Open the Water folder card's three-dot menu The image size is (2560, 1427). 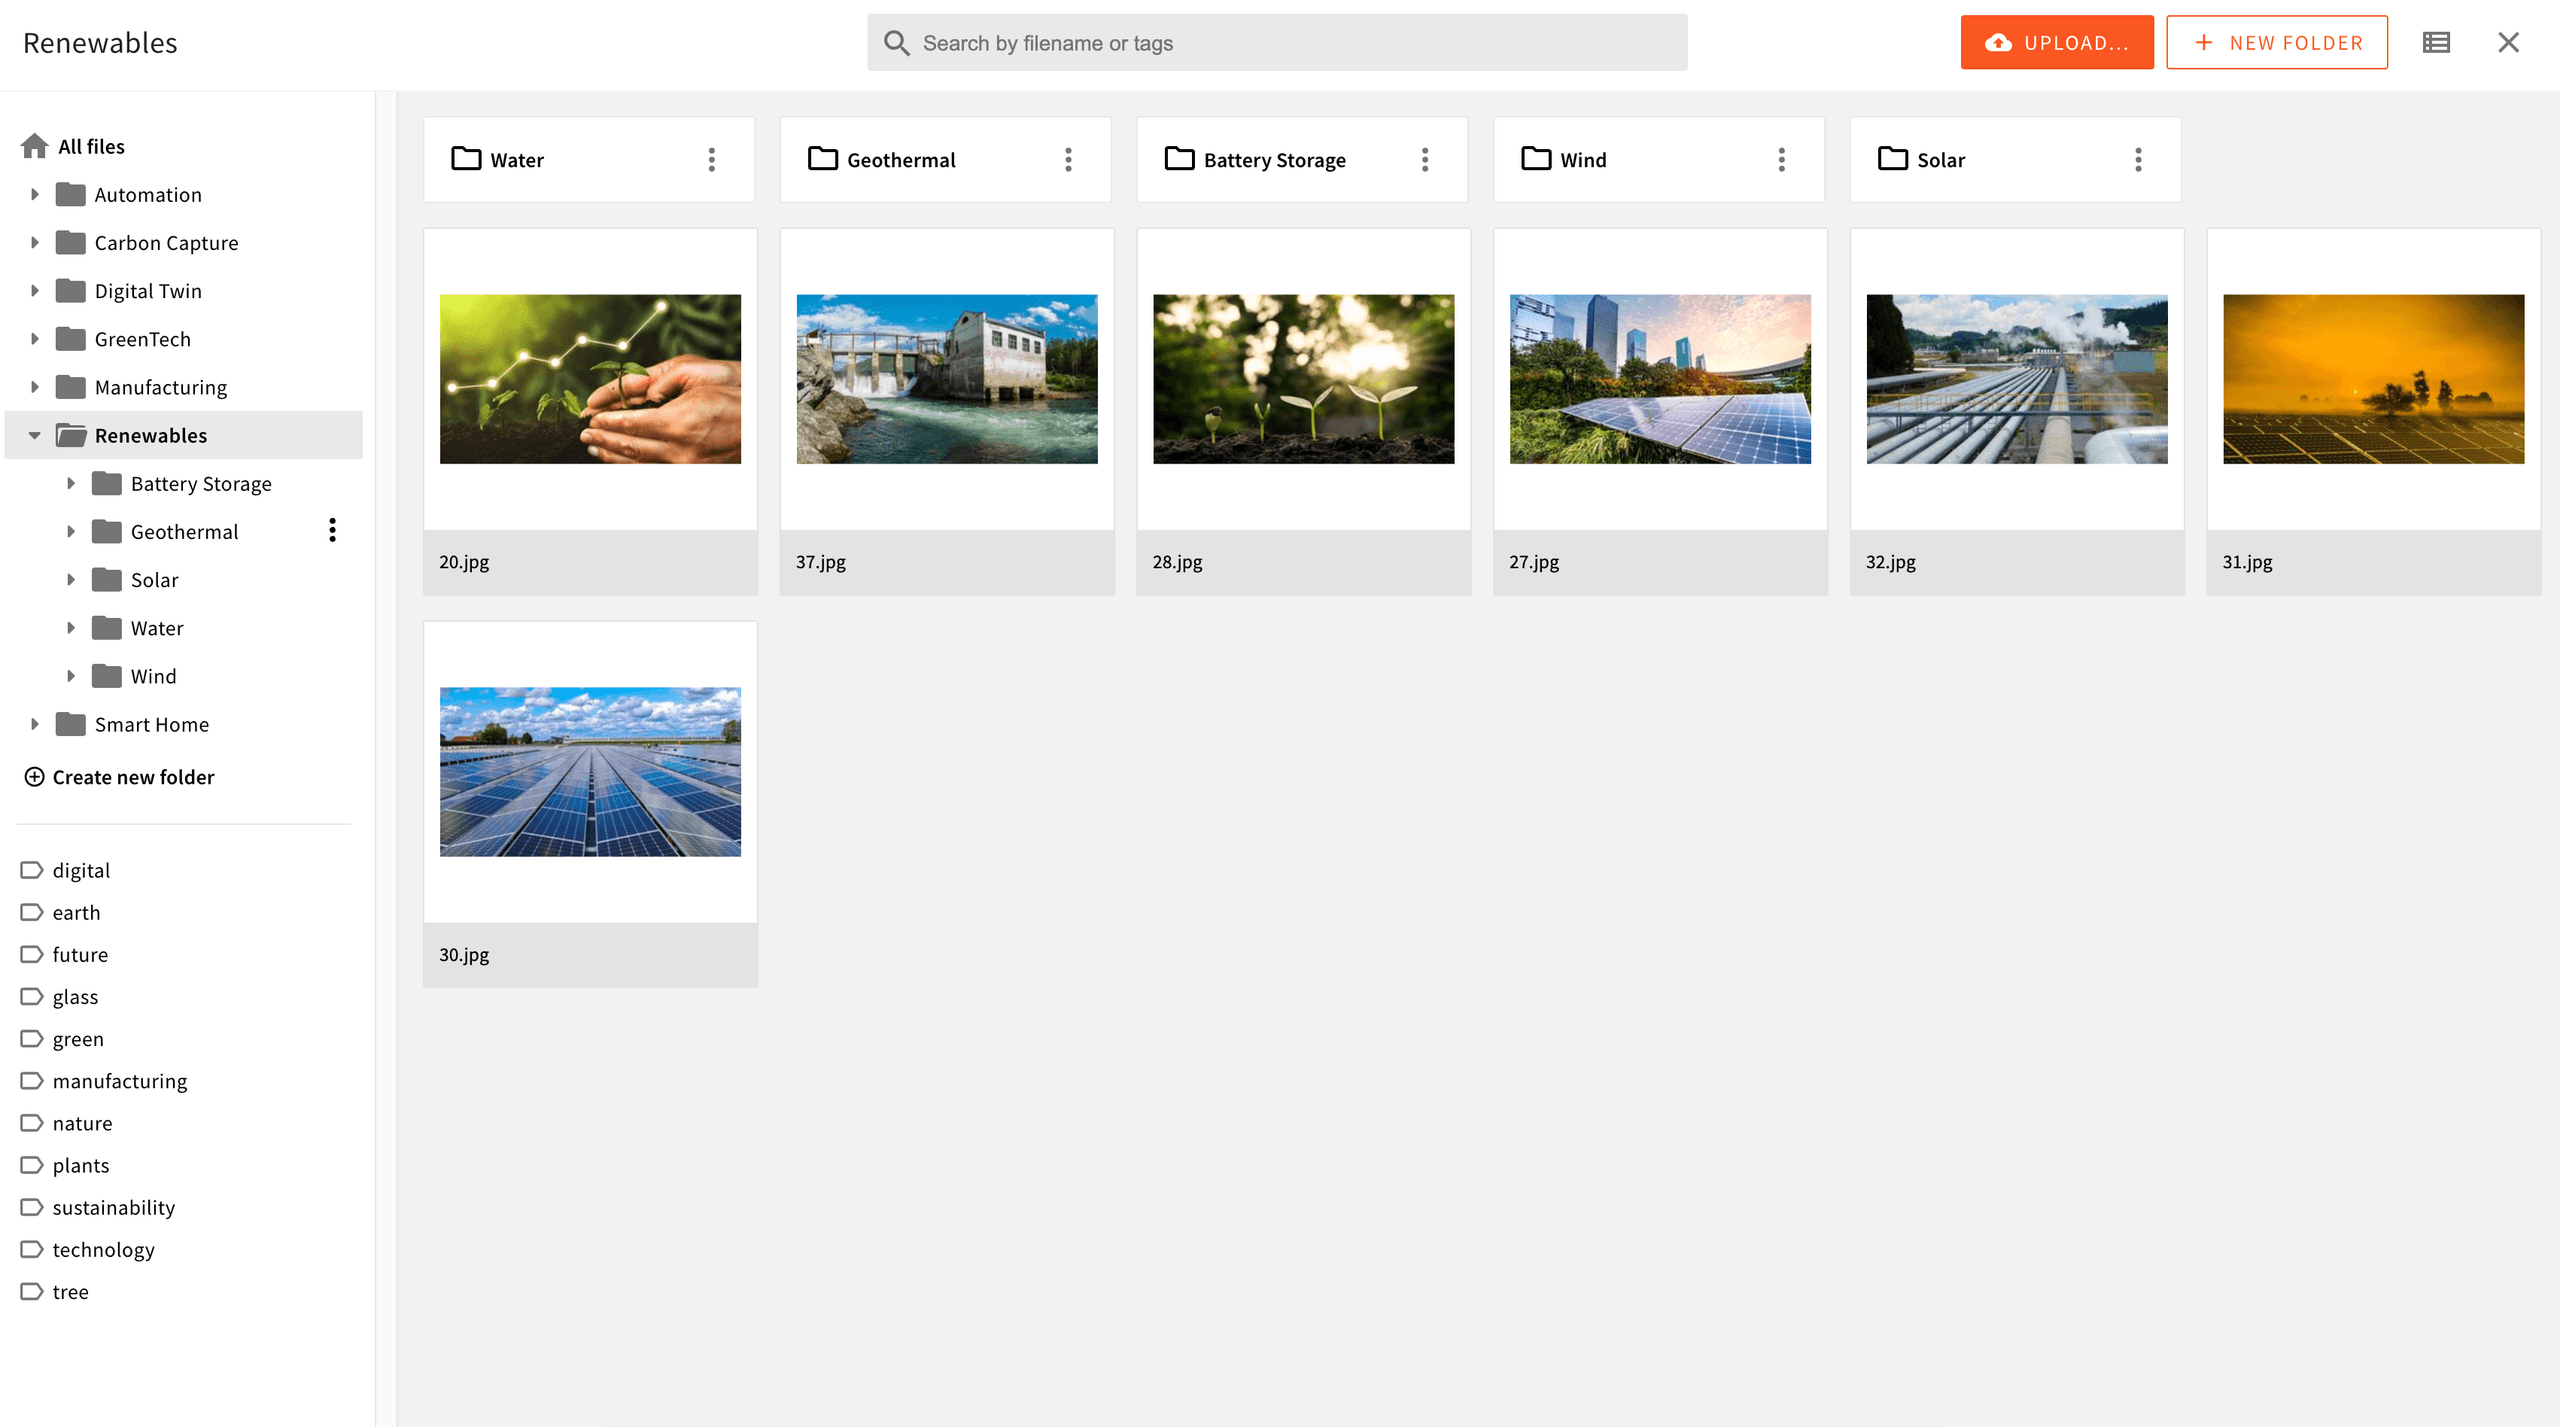click(x=711, y=160)
